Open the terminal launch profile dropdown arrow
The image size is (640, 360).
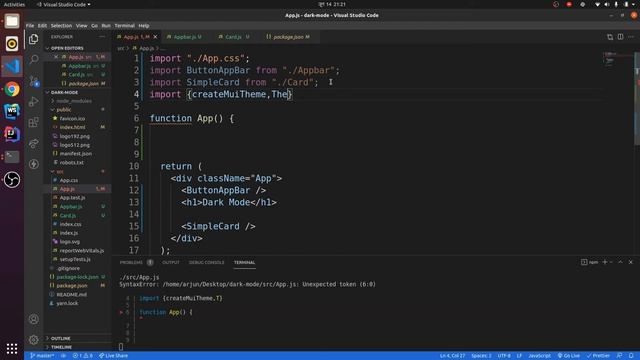tap(611, 262)
